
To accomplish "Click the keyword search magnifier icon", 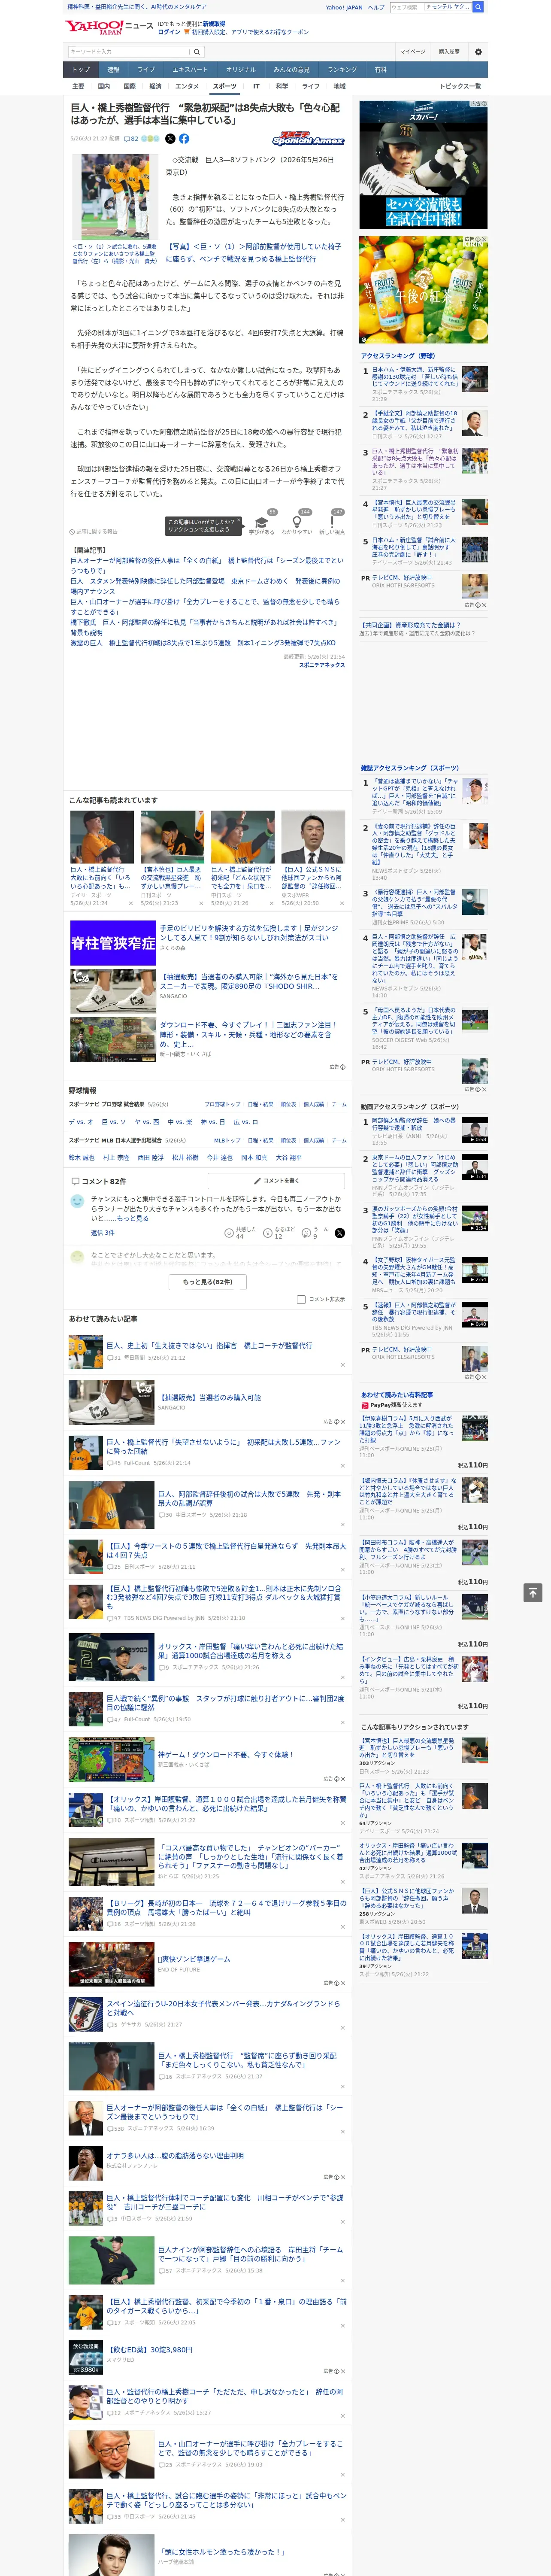I will (196, 52).
